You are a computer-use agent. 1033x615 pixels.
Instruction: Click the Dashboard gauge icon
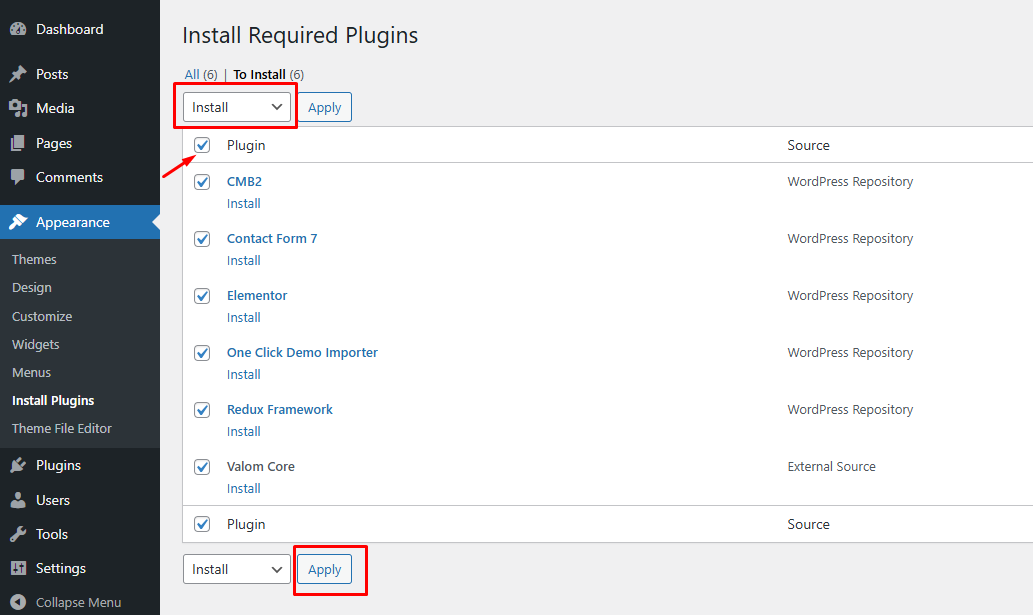click(x=18, y=28)
